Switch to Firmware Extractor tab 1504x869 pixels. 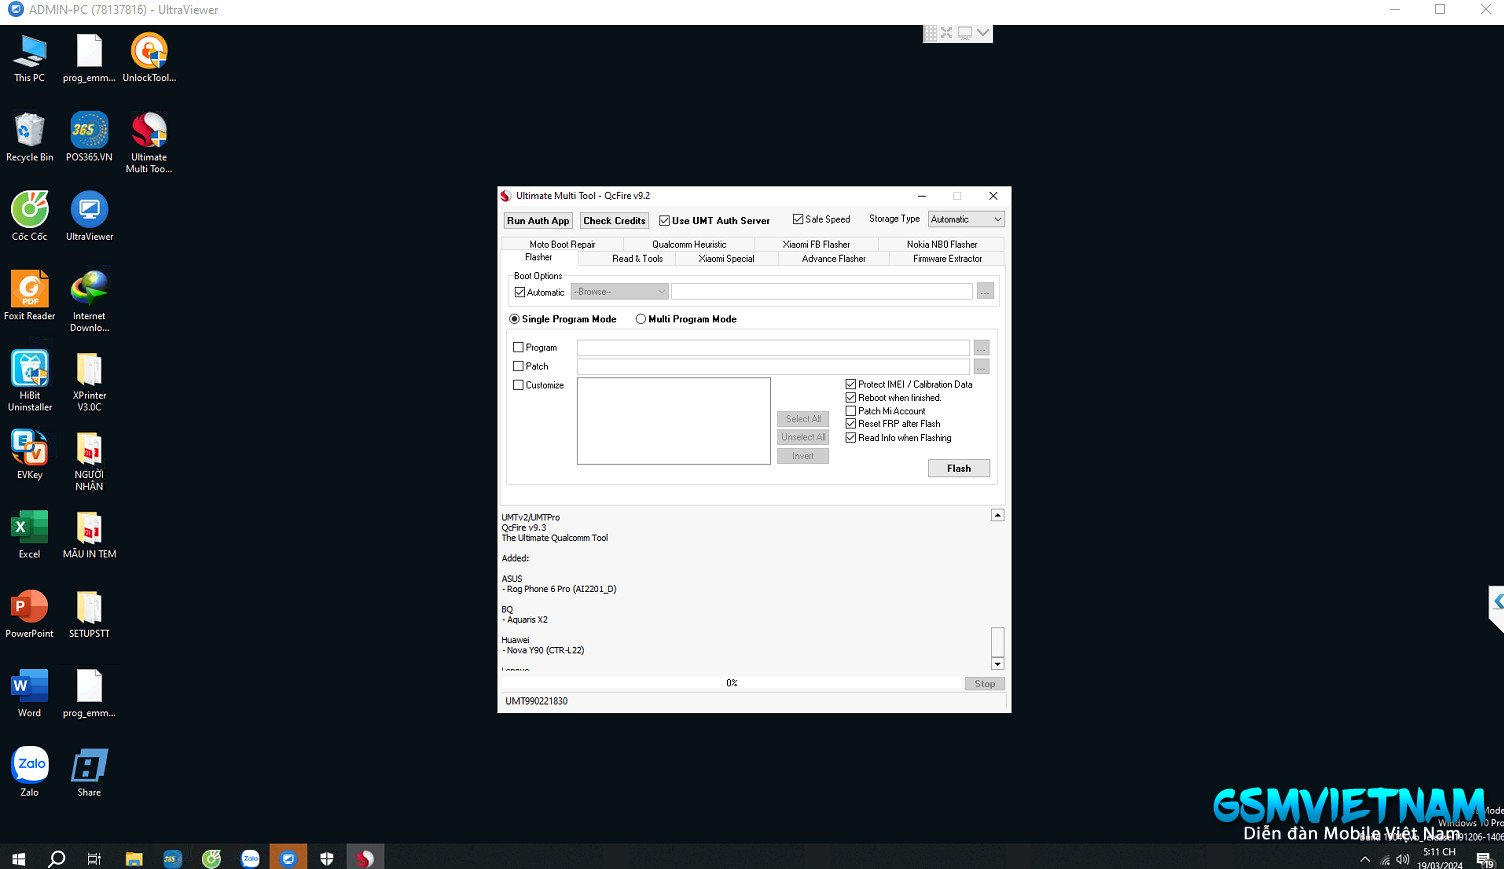tap(947, 258)
